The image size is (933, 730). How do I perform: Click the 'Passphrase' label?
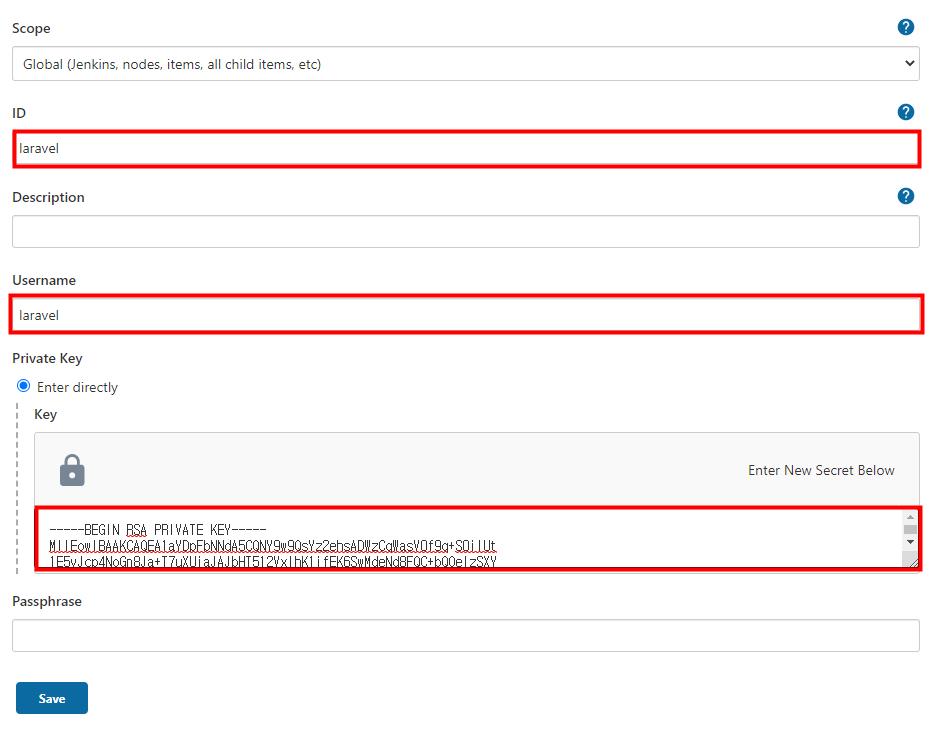pyautogui.click(x=47, y=601)
